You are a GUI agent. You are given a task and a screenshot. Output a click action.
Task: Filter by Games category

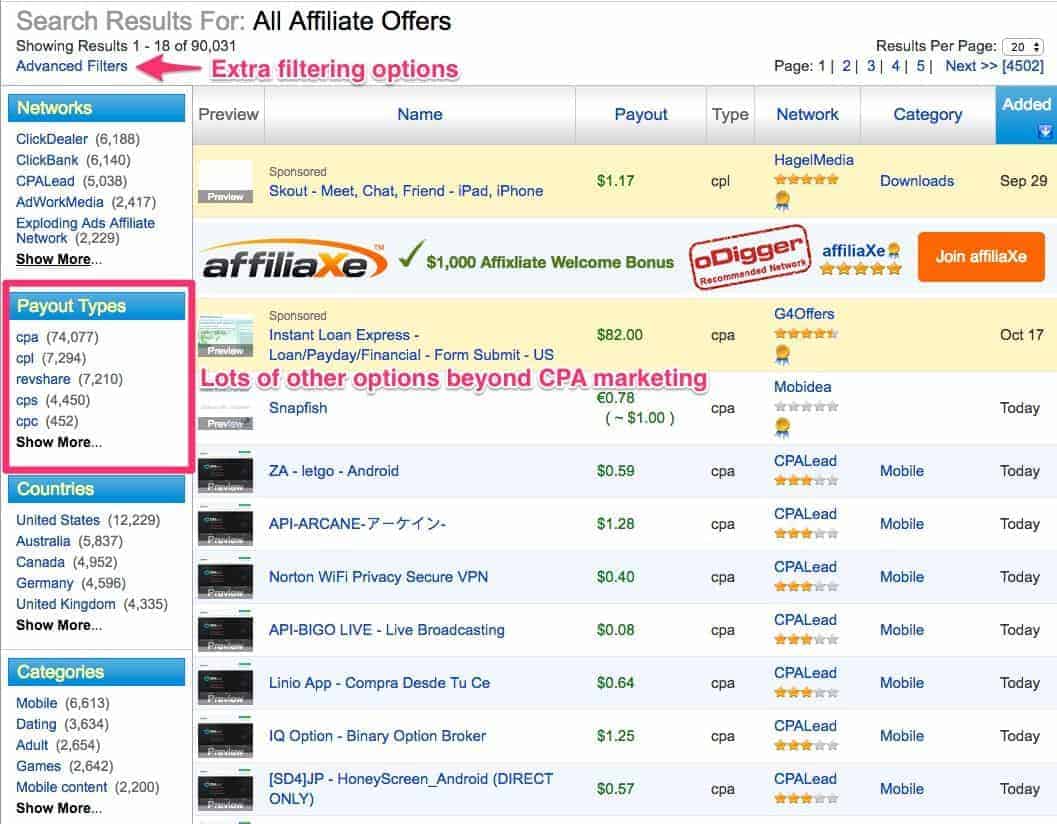(38, 765)
